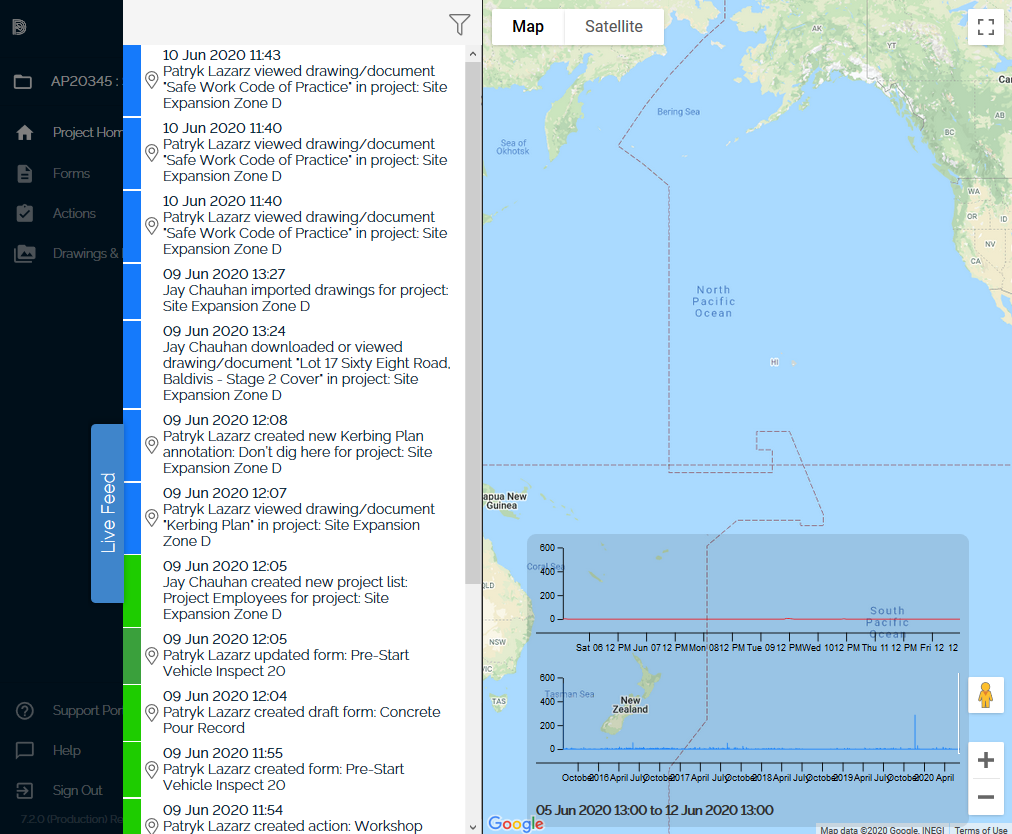This screenshot has height=834, width=1012.
Task: Click the app logo icon
Action: click(x=19, y=26)
